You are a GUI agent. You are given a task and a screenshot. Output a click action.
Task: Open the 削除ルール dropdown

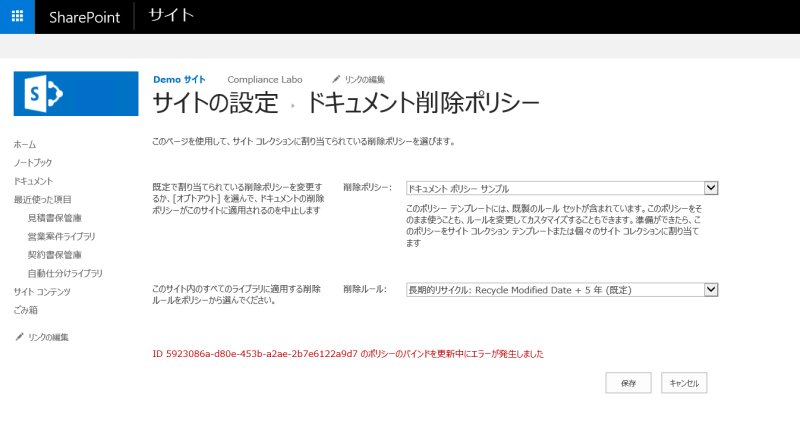[562, 290]
